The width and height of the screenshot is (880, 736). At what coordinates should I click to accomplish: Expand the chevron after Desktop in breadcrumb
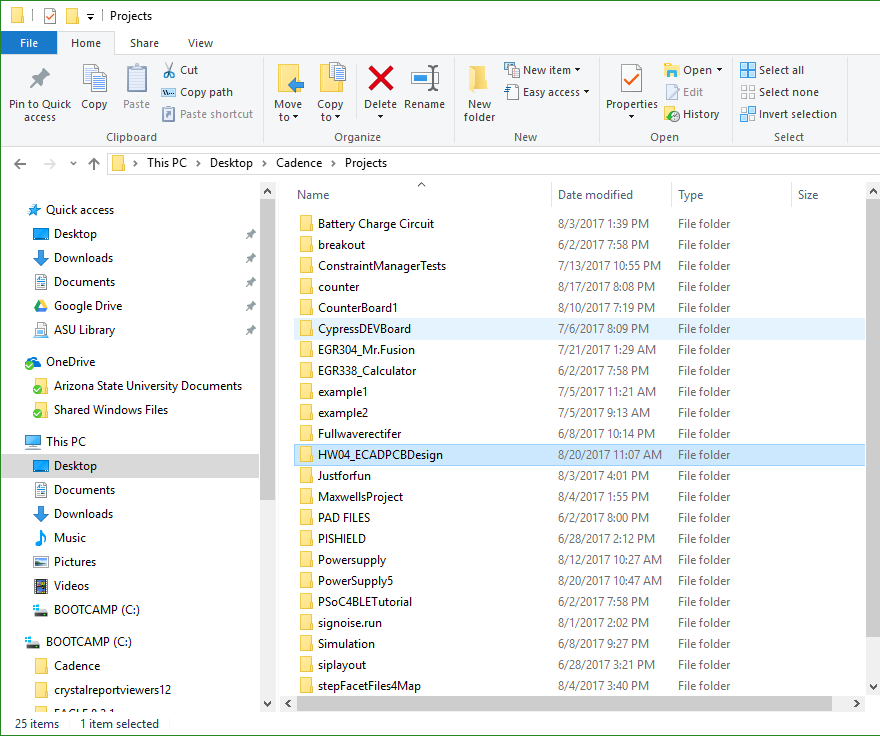coord(264,163)
